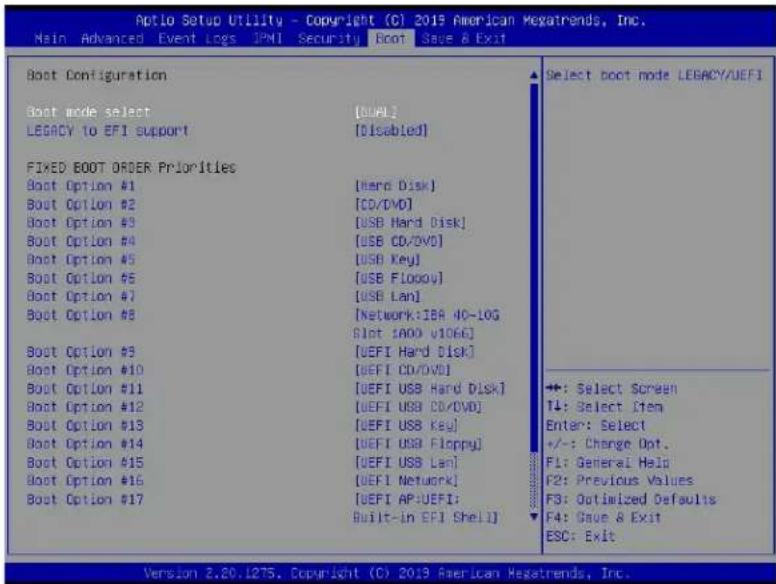The image size is (776, 584).
Task: Change the [UEFI USB Key] value
Action: click(x=406, y=426)
